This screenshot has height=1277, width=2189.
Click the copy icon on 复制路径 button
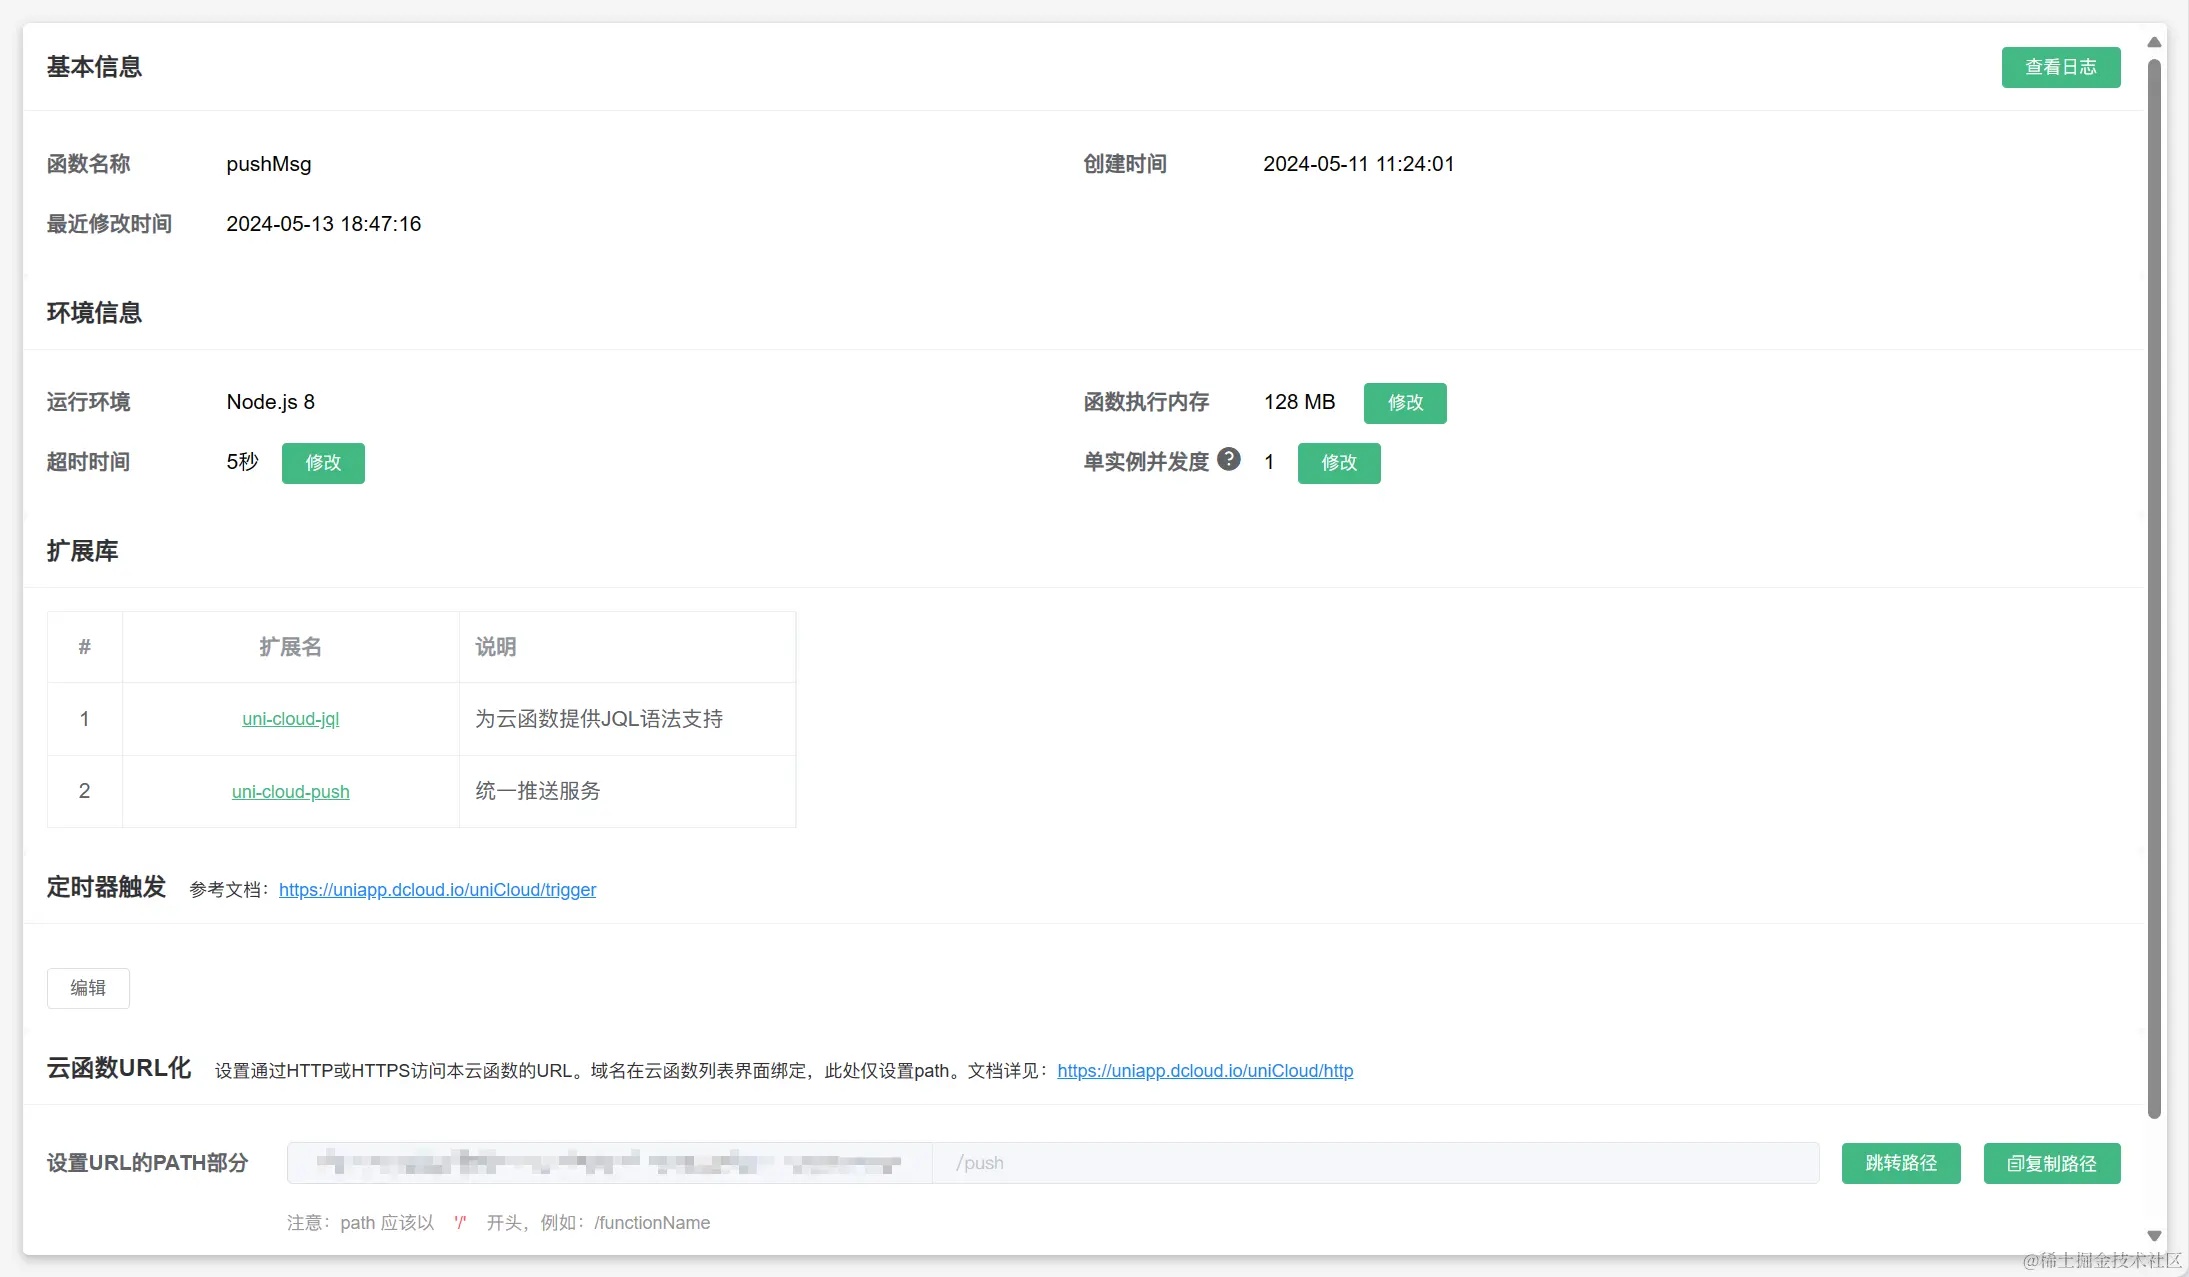point(2016,1164)
